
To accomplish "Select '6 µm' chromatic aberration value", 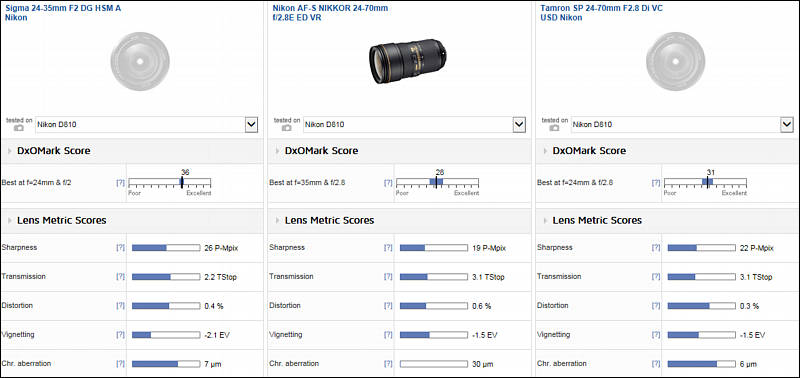I will tap(749, 364).
